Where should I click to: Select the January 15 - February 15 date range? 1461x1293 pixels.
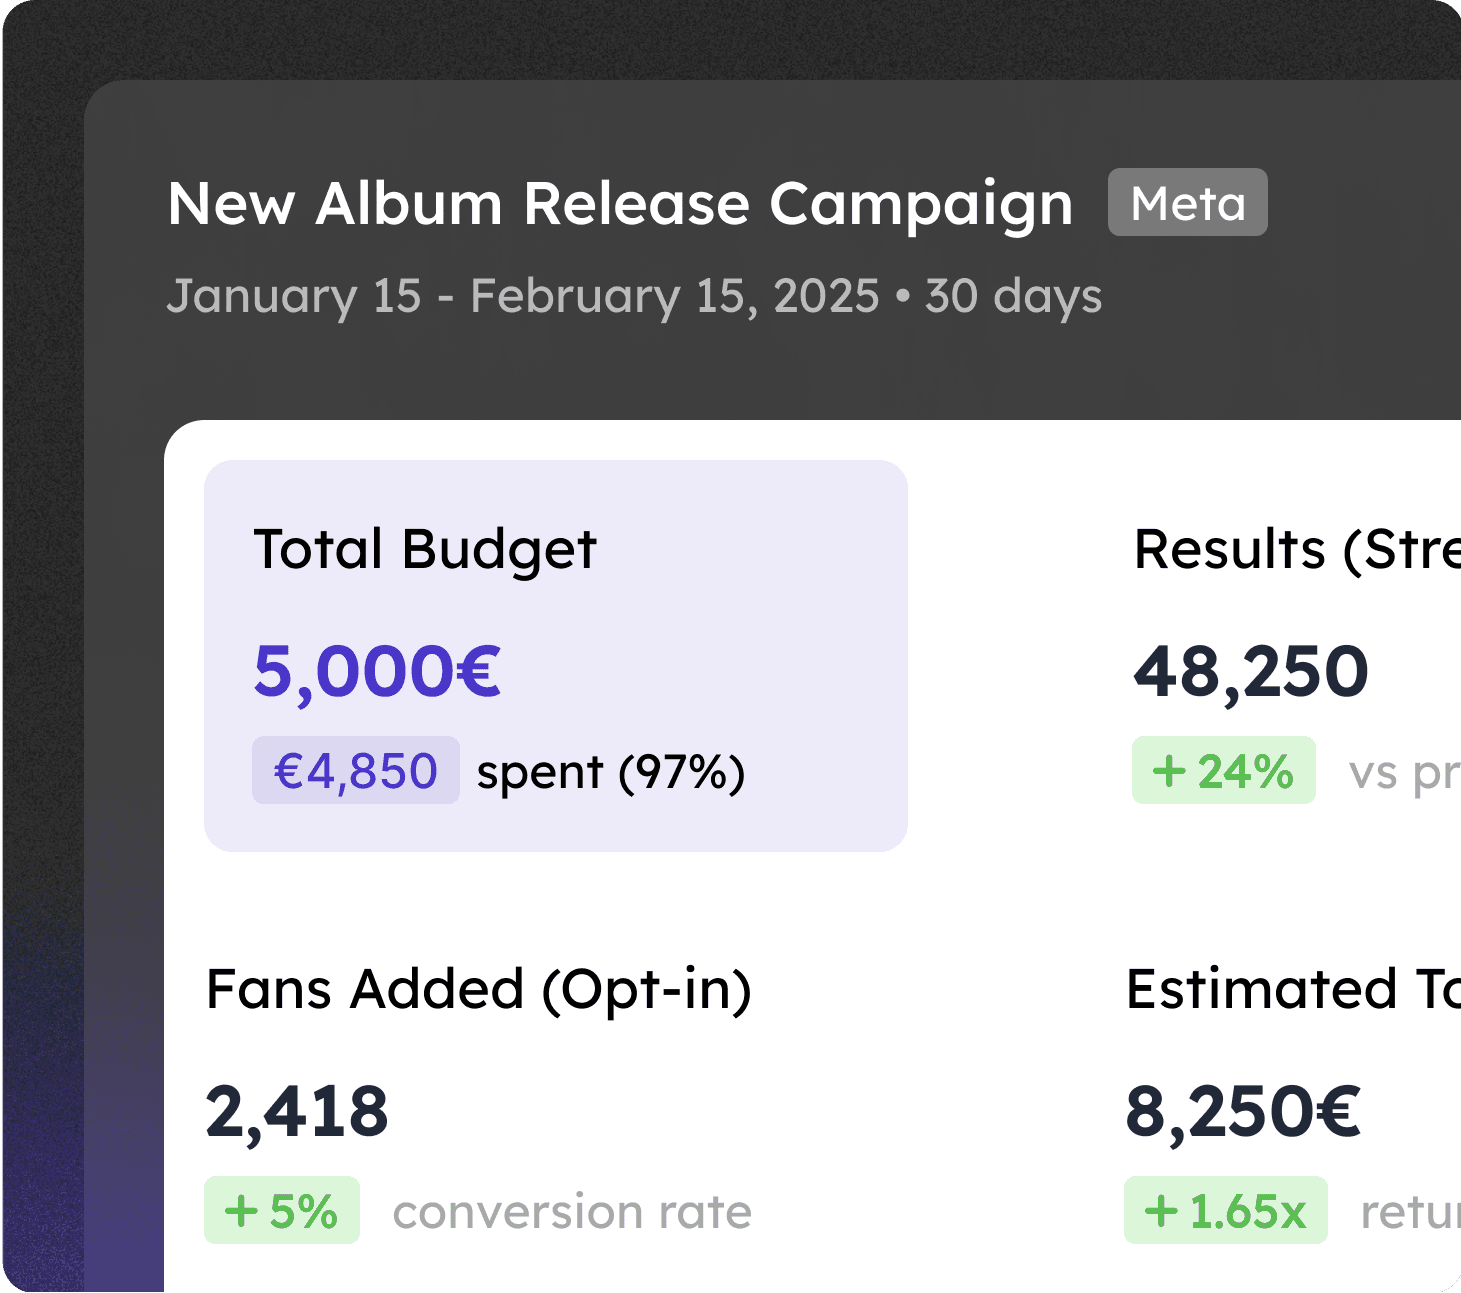[522, 296]
